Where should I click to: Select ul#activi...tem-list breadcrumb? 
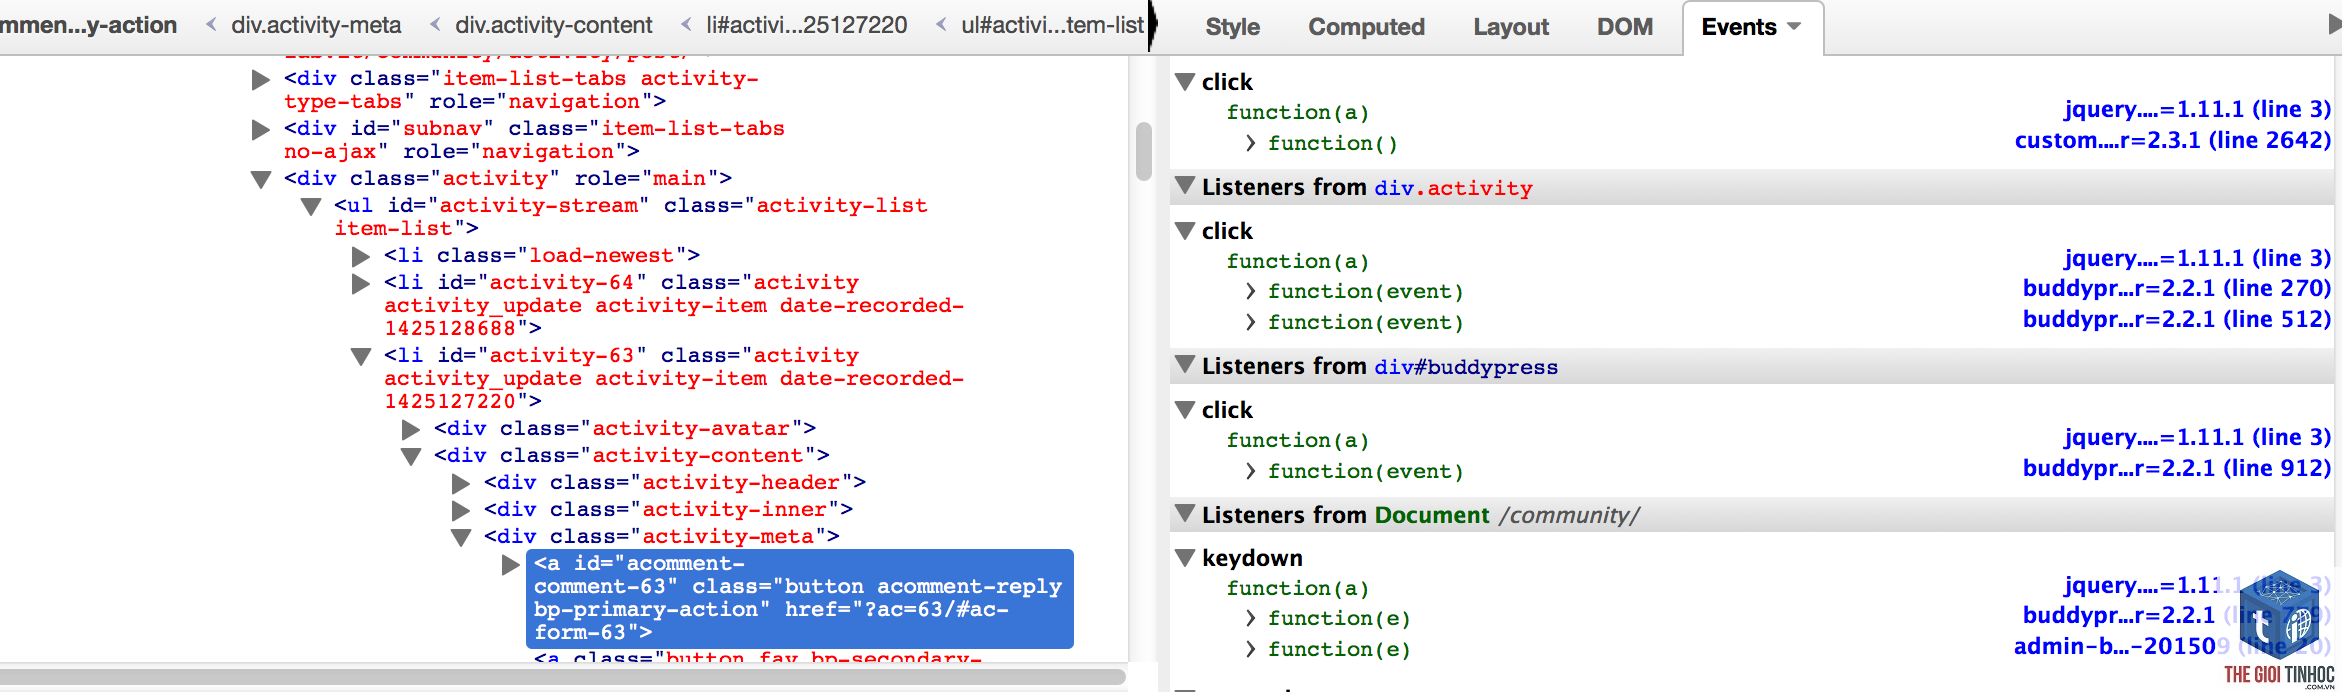click(x=1052, y=25)
